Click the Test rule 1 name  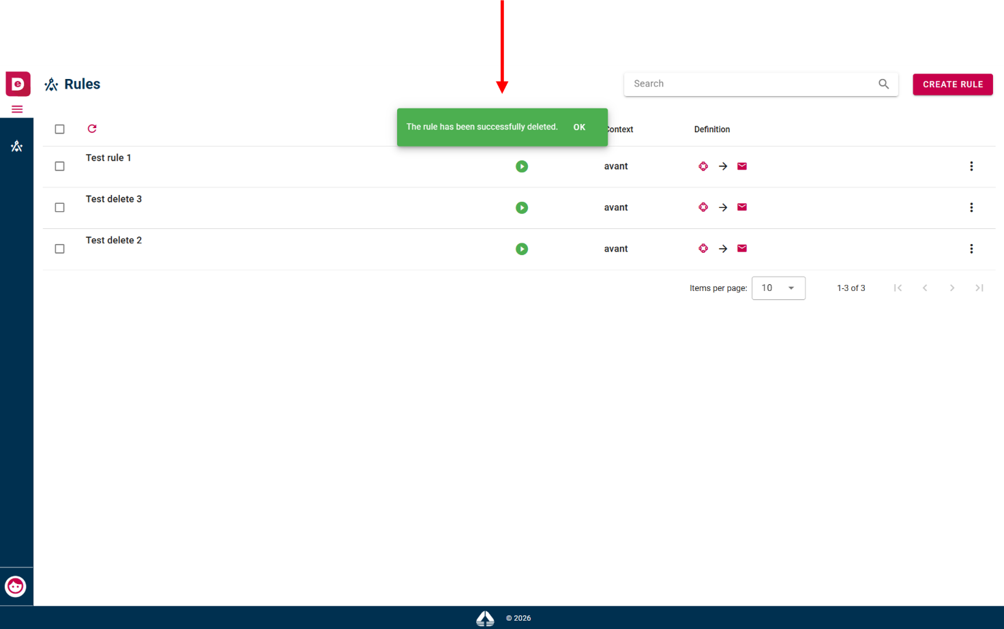tap(108, 158)
